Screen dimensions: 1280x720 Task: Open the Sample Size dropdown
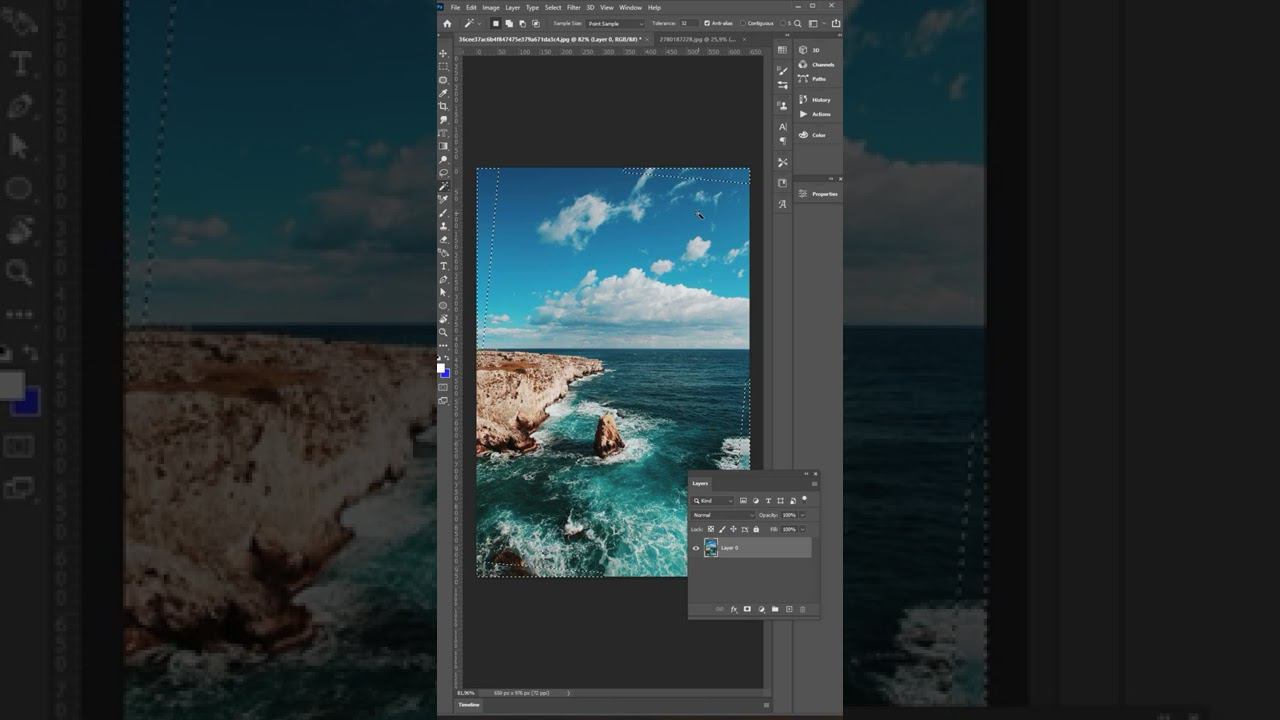point(614,23)
